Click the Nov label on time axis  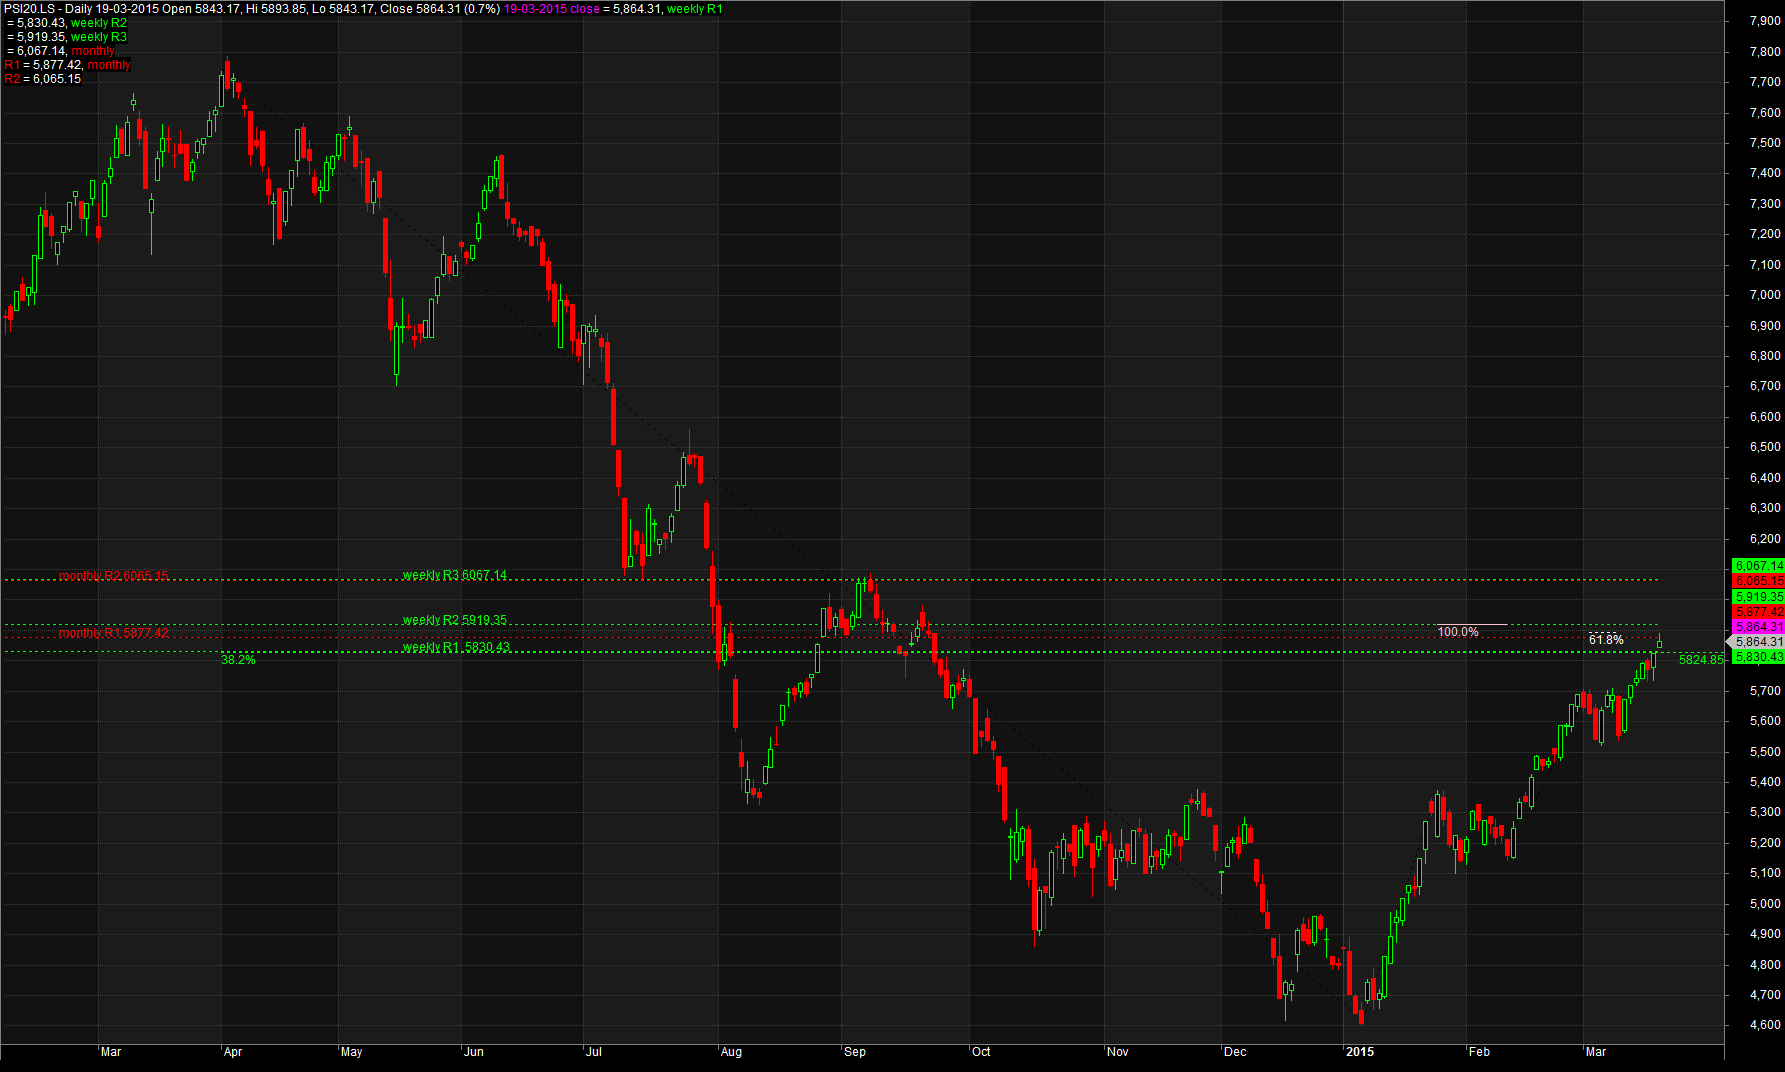tap(1118, 1052)
